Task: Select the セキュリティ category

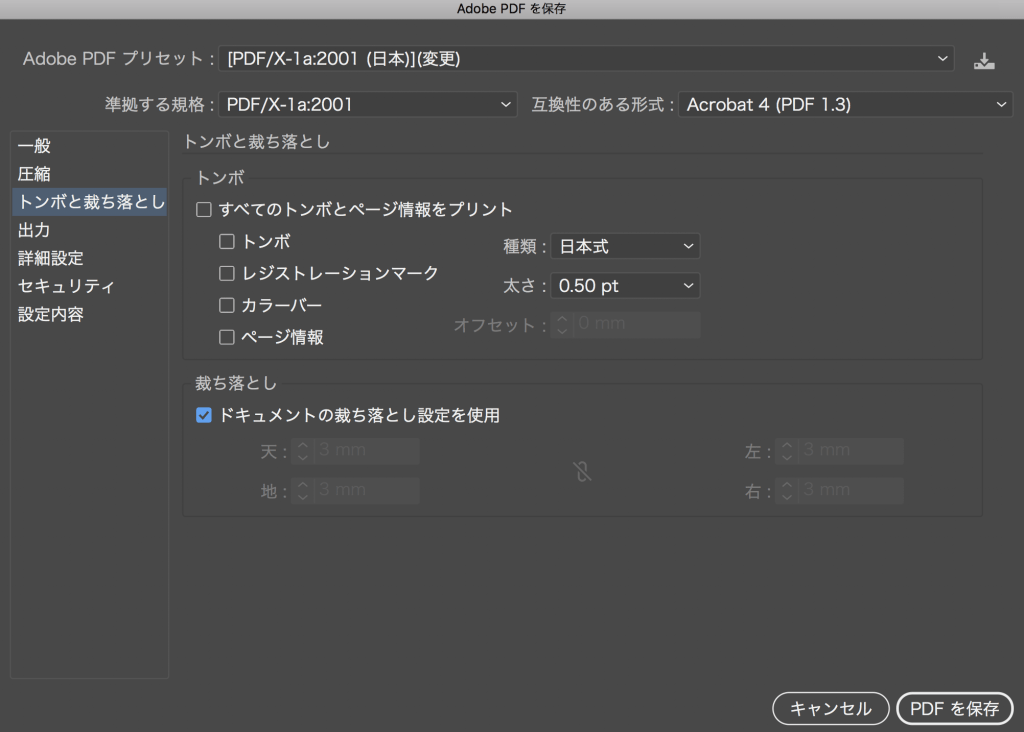Action: [89, 286]
